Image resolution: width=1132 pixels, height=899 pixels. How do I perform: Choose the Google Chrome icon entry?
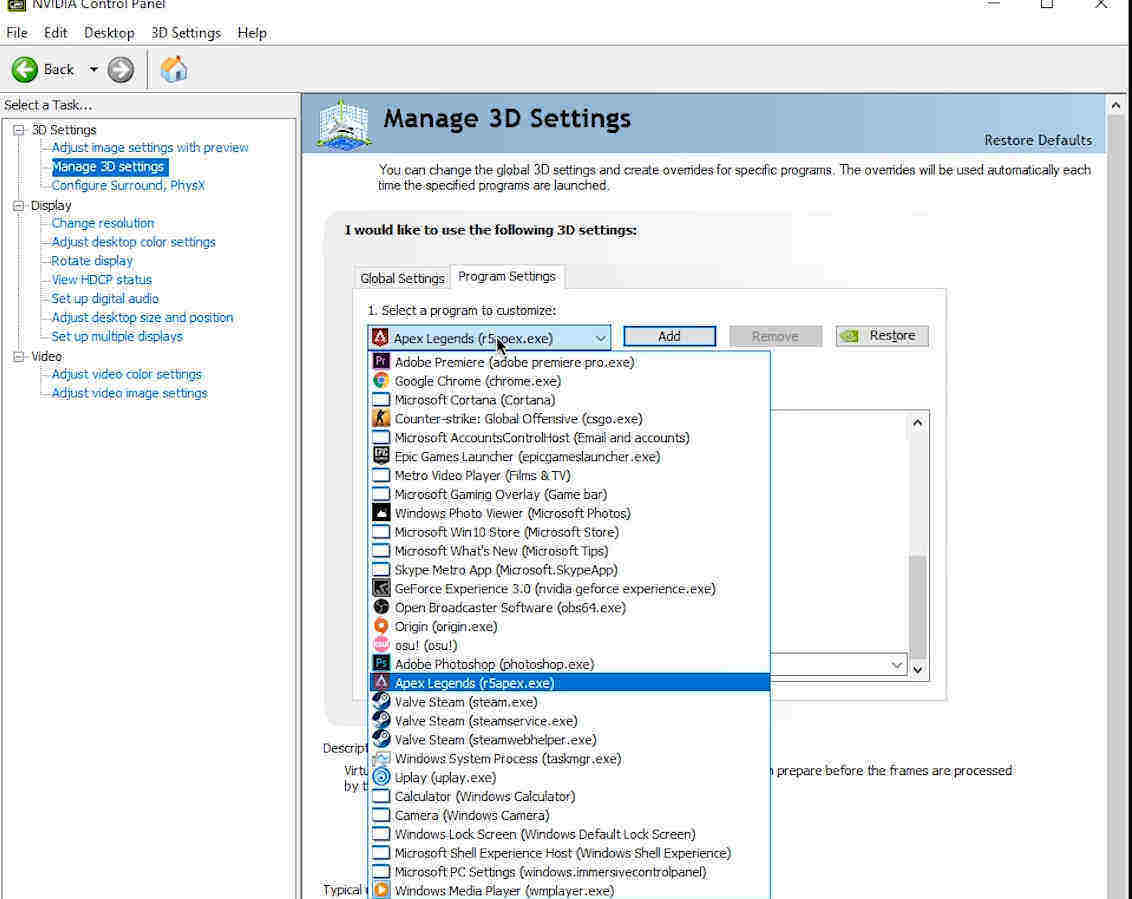pos(381,381)
